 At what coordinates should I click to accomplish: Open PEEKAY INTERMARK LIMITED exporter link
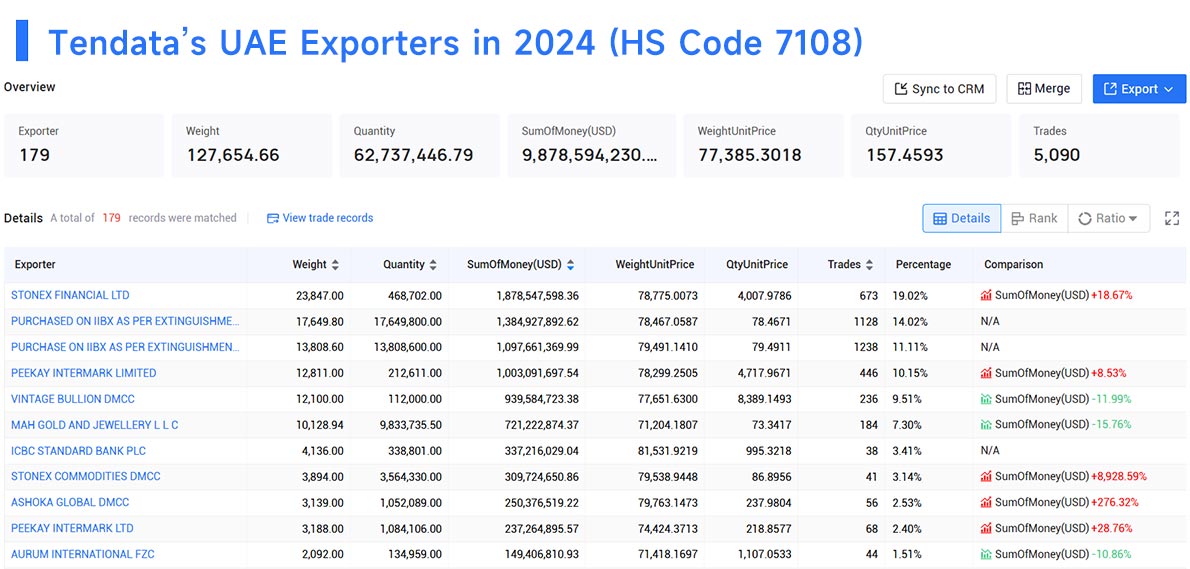pos(83,373)
